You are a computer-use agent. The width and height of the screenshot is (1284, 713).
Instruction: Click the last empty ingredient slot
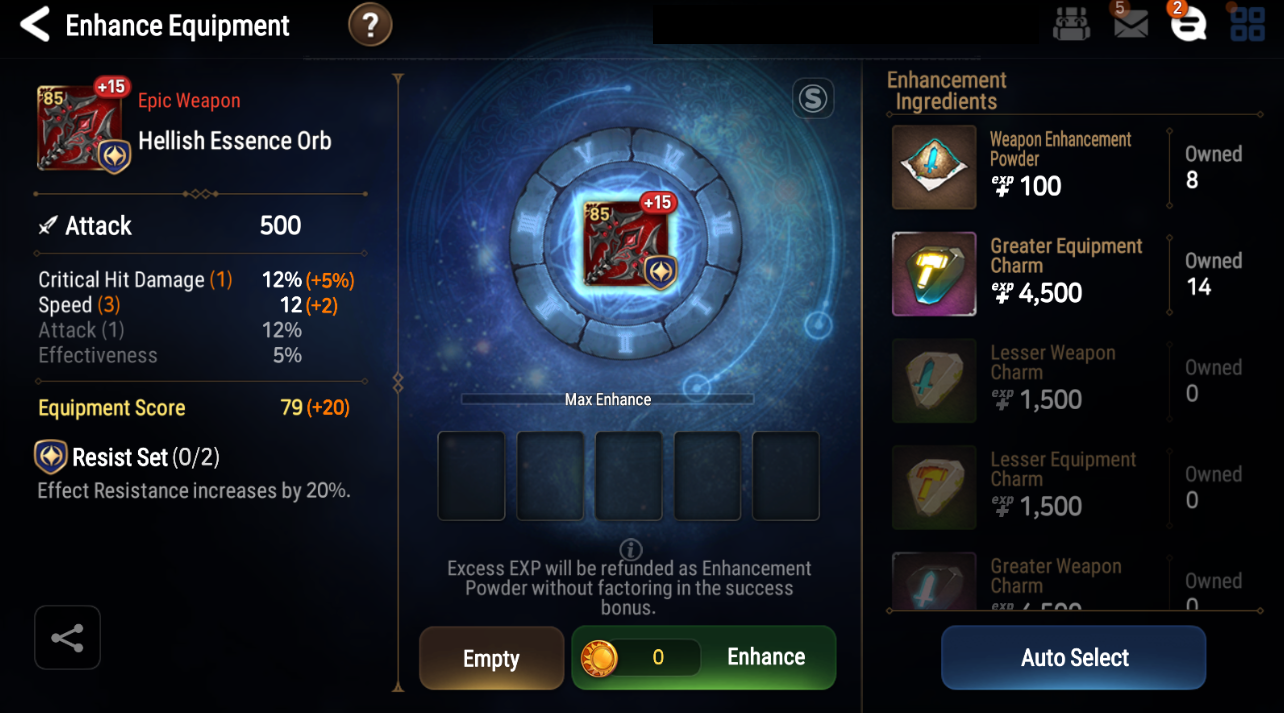coord(786,476)
